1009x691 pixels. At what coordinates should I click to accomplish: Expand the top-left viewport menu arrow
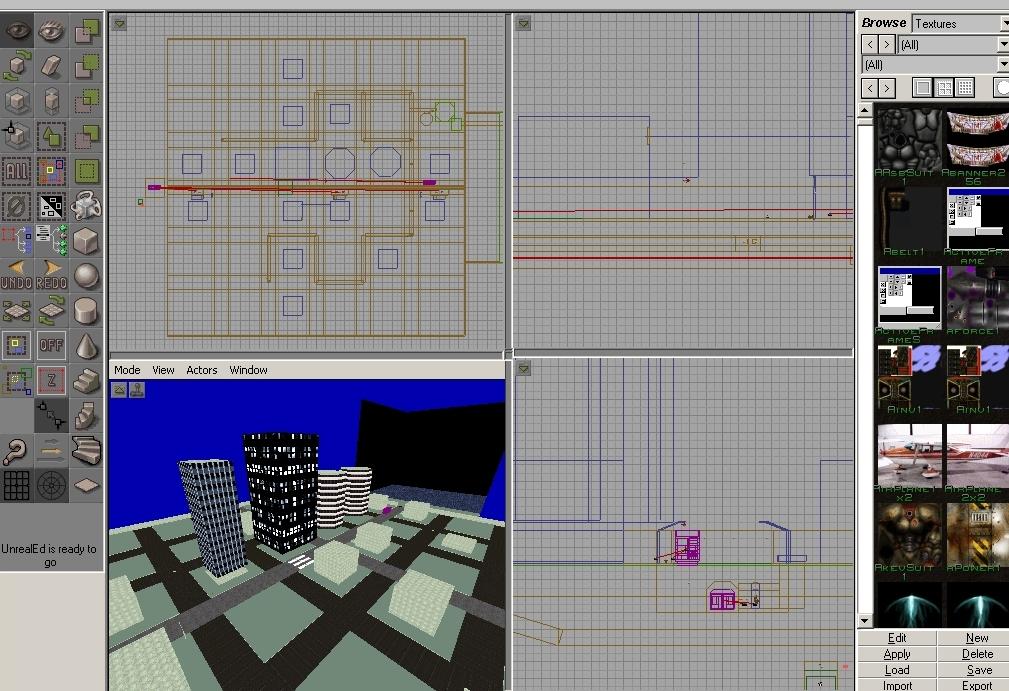pos(119,23)
